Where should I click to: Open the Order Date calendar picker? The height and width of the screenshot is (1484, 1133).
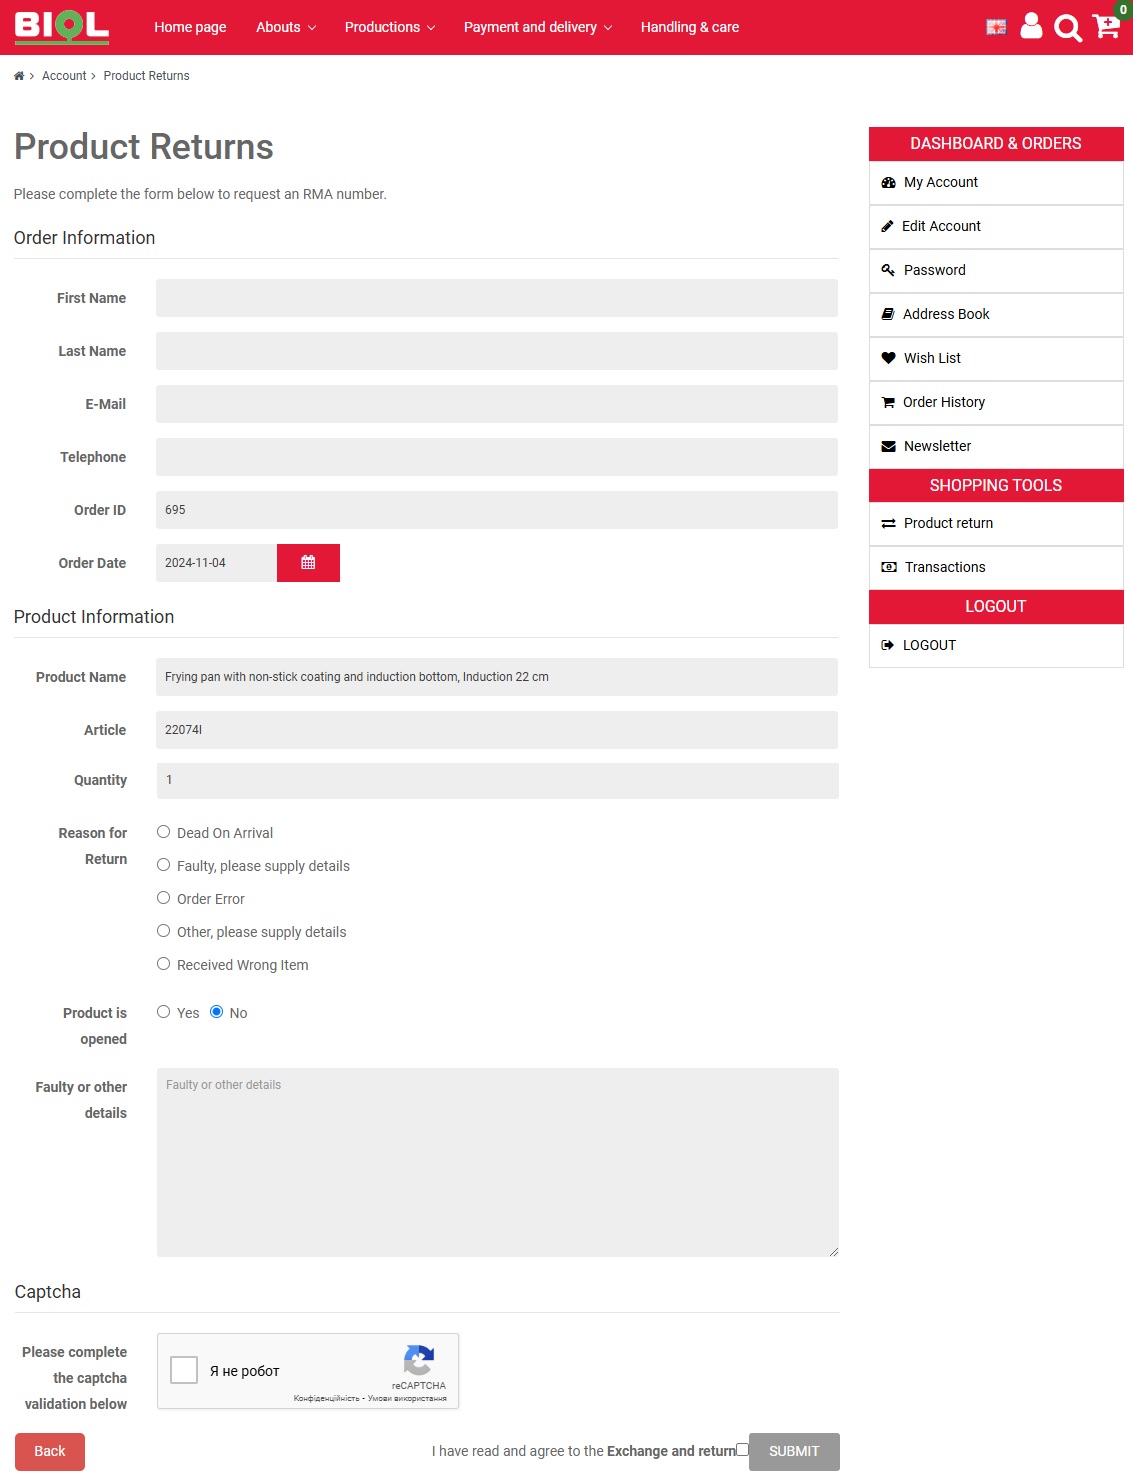pos(308,563)
